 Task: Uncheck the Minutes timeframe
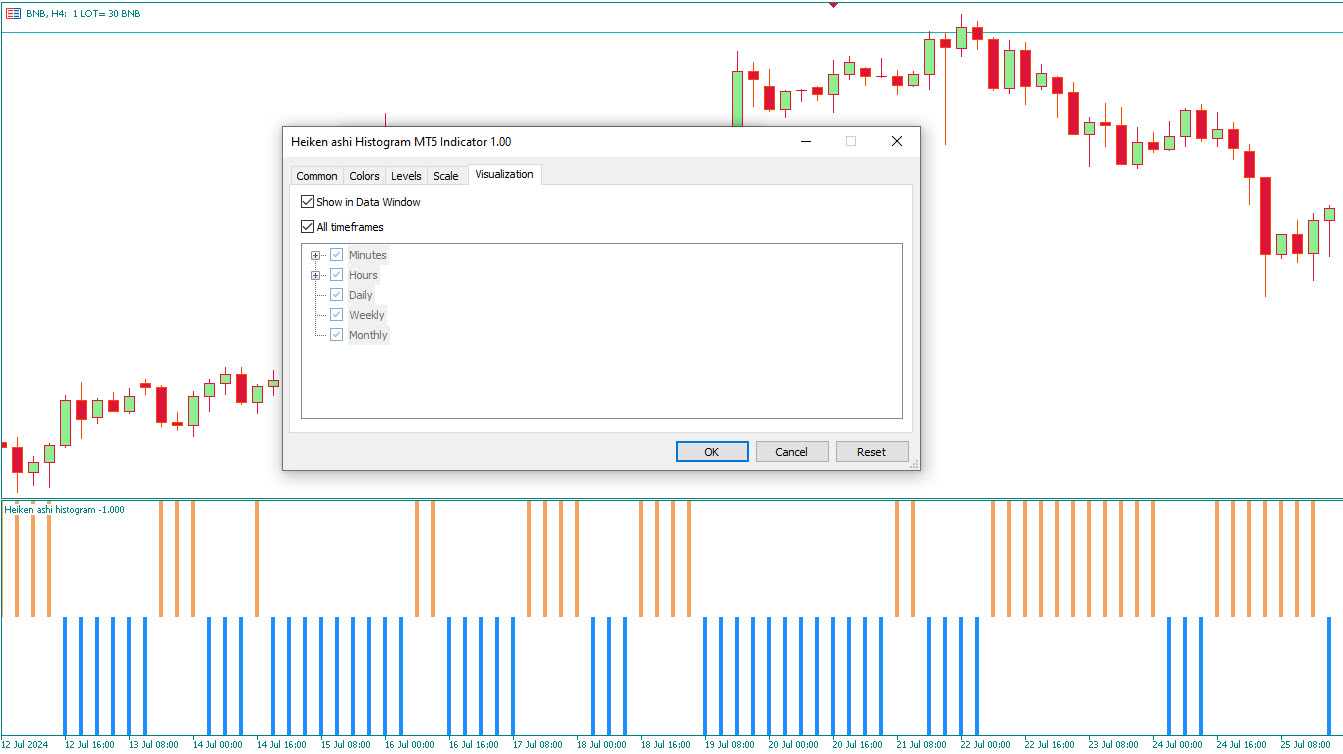pos(336,254)
